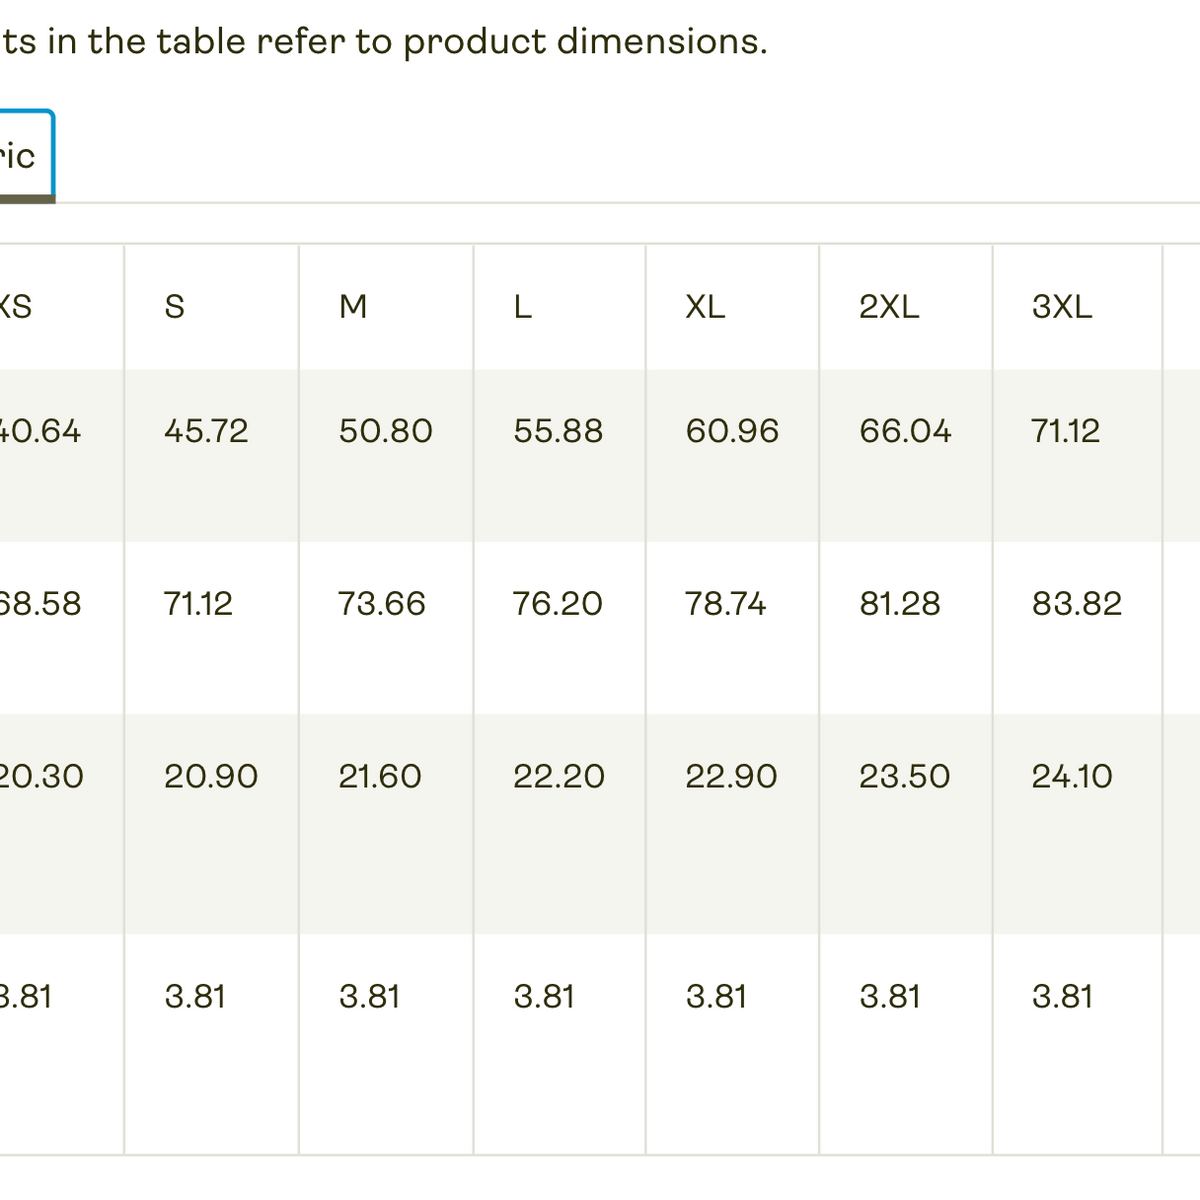Click the XL size column header
The height and width of the screenshot is (1200, 1200).
[x=705, y=306]
